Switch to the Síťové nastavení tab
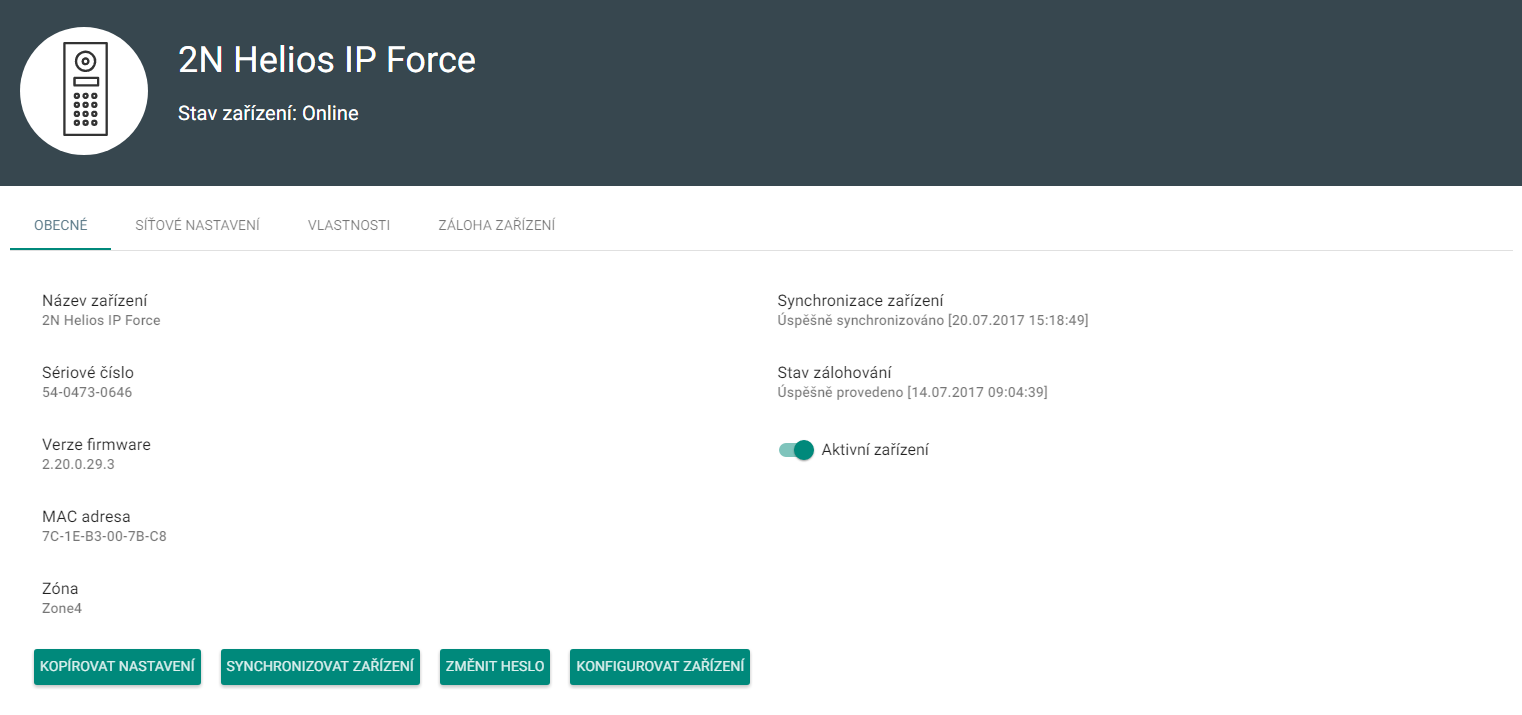The image size is (1522, 715). (x=198, y=225)
